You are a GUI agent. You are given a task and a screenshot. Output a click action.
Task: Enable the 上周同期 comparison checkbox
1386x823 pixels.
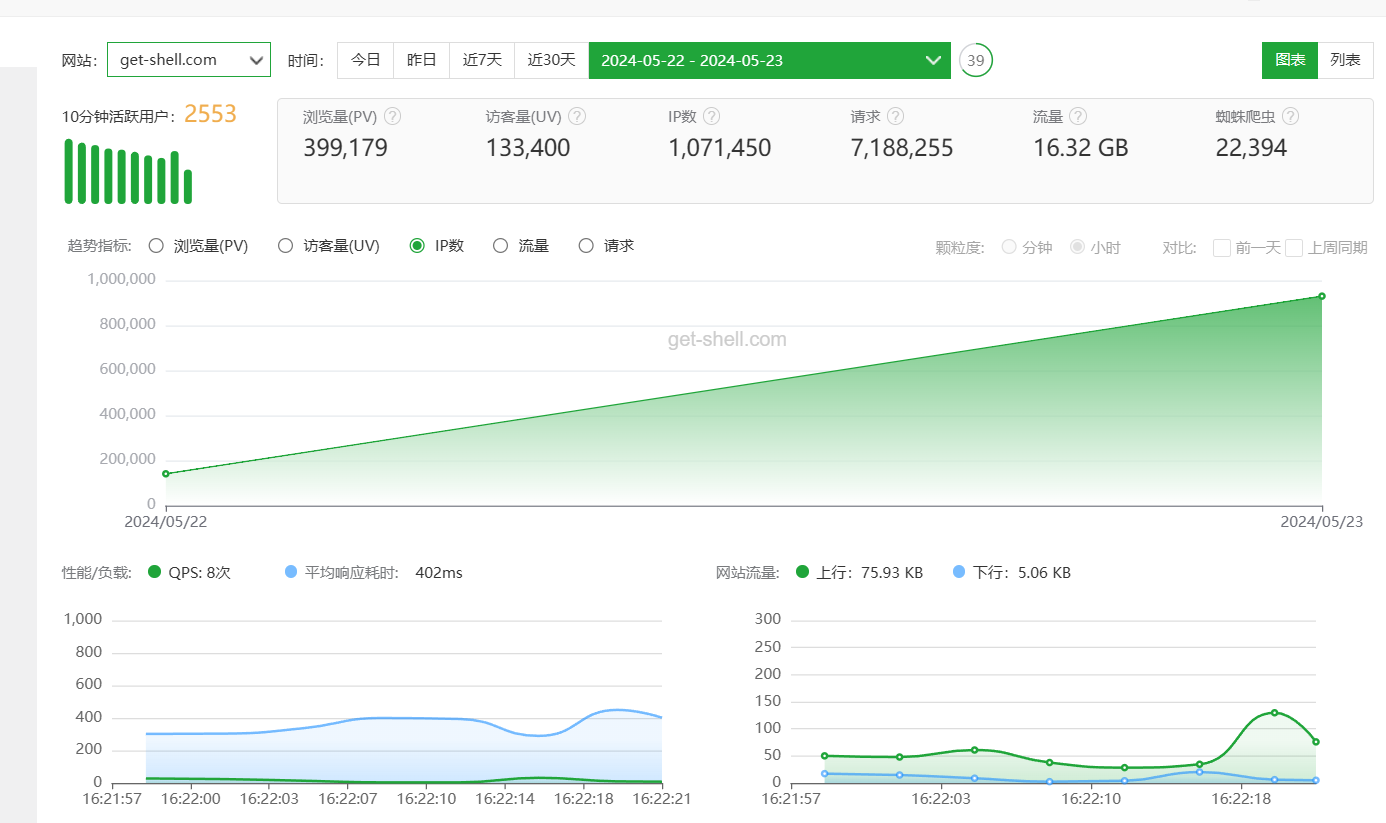coord(1294,247)
